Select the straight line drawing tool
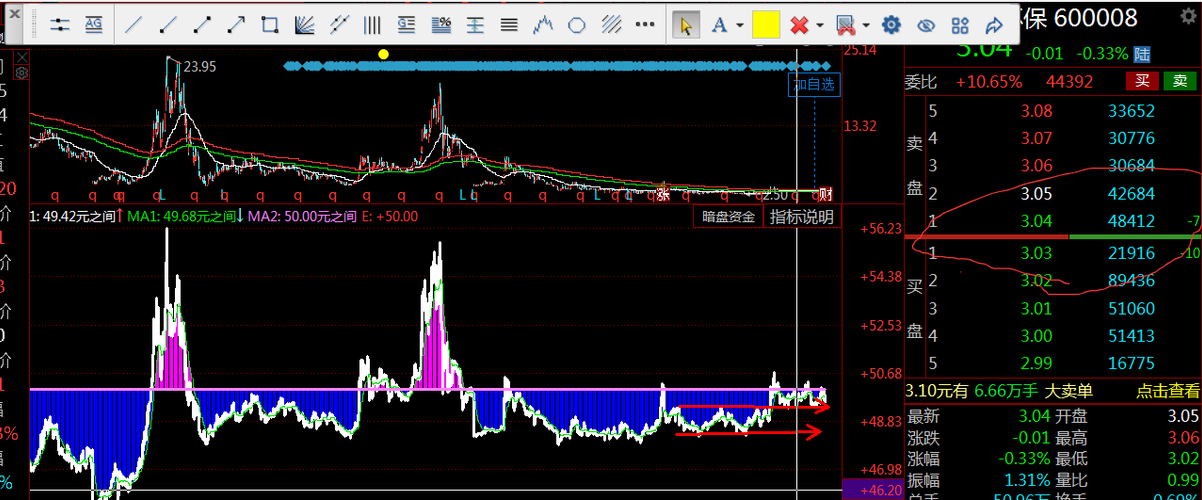This screenshot has height=500, width=1202. 133,24
